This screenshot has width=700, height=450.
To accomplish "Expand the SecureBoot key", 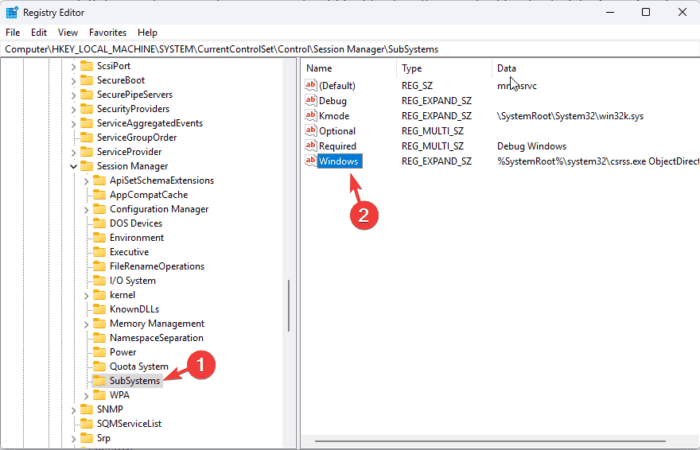I will click(x=74, y=81).
